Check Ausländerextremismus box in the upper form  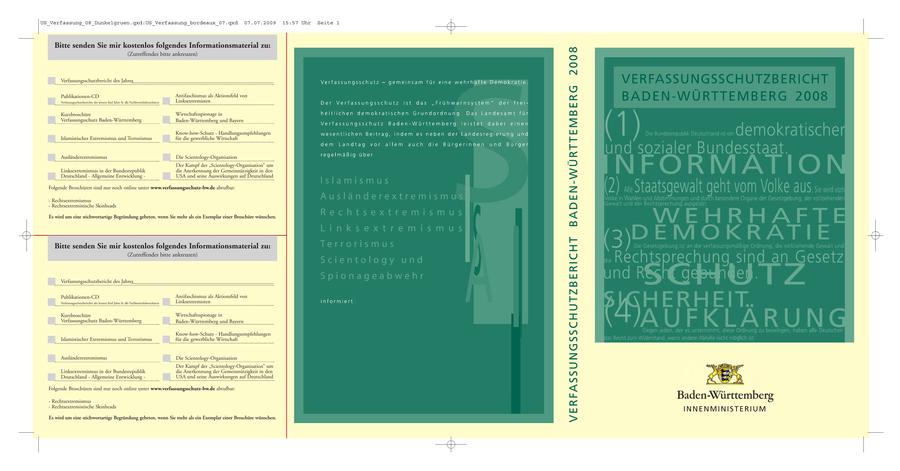coord(52,157)
